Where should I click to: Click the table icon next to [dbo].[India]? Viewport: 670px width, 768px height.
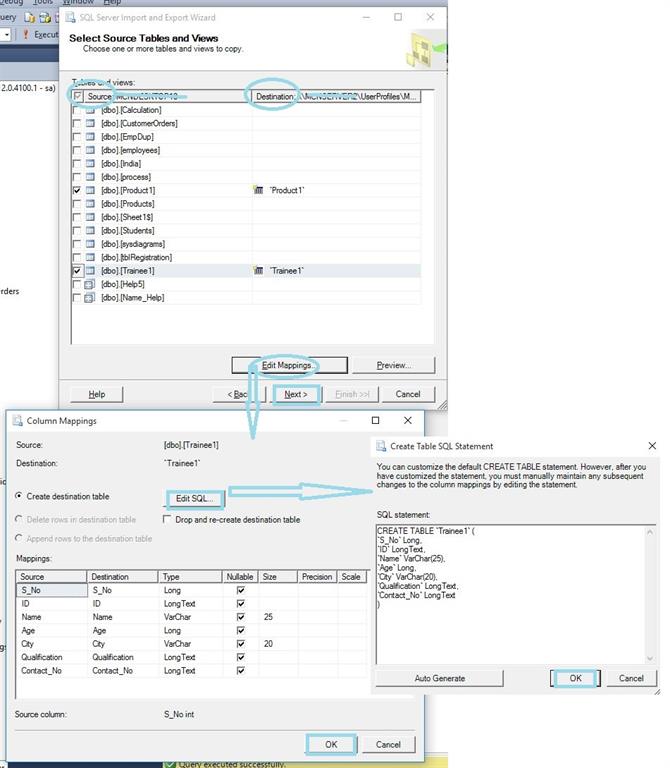(x=90, y=164)
